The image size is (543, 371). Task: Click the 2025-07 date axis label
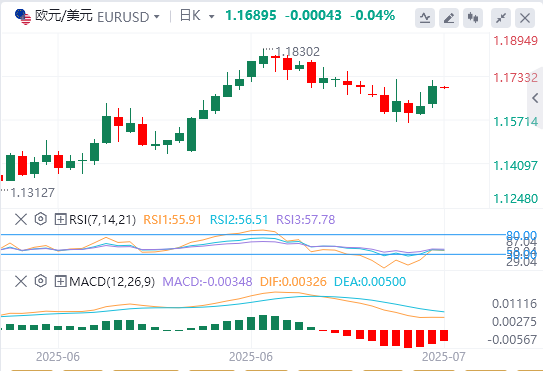444,356
